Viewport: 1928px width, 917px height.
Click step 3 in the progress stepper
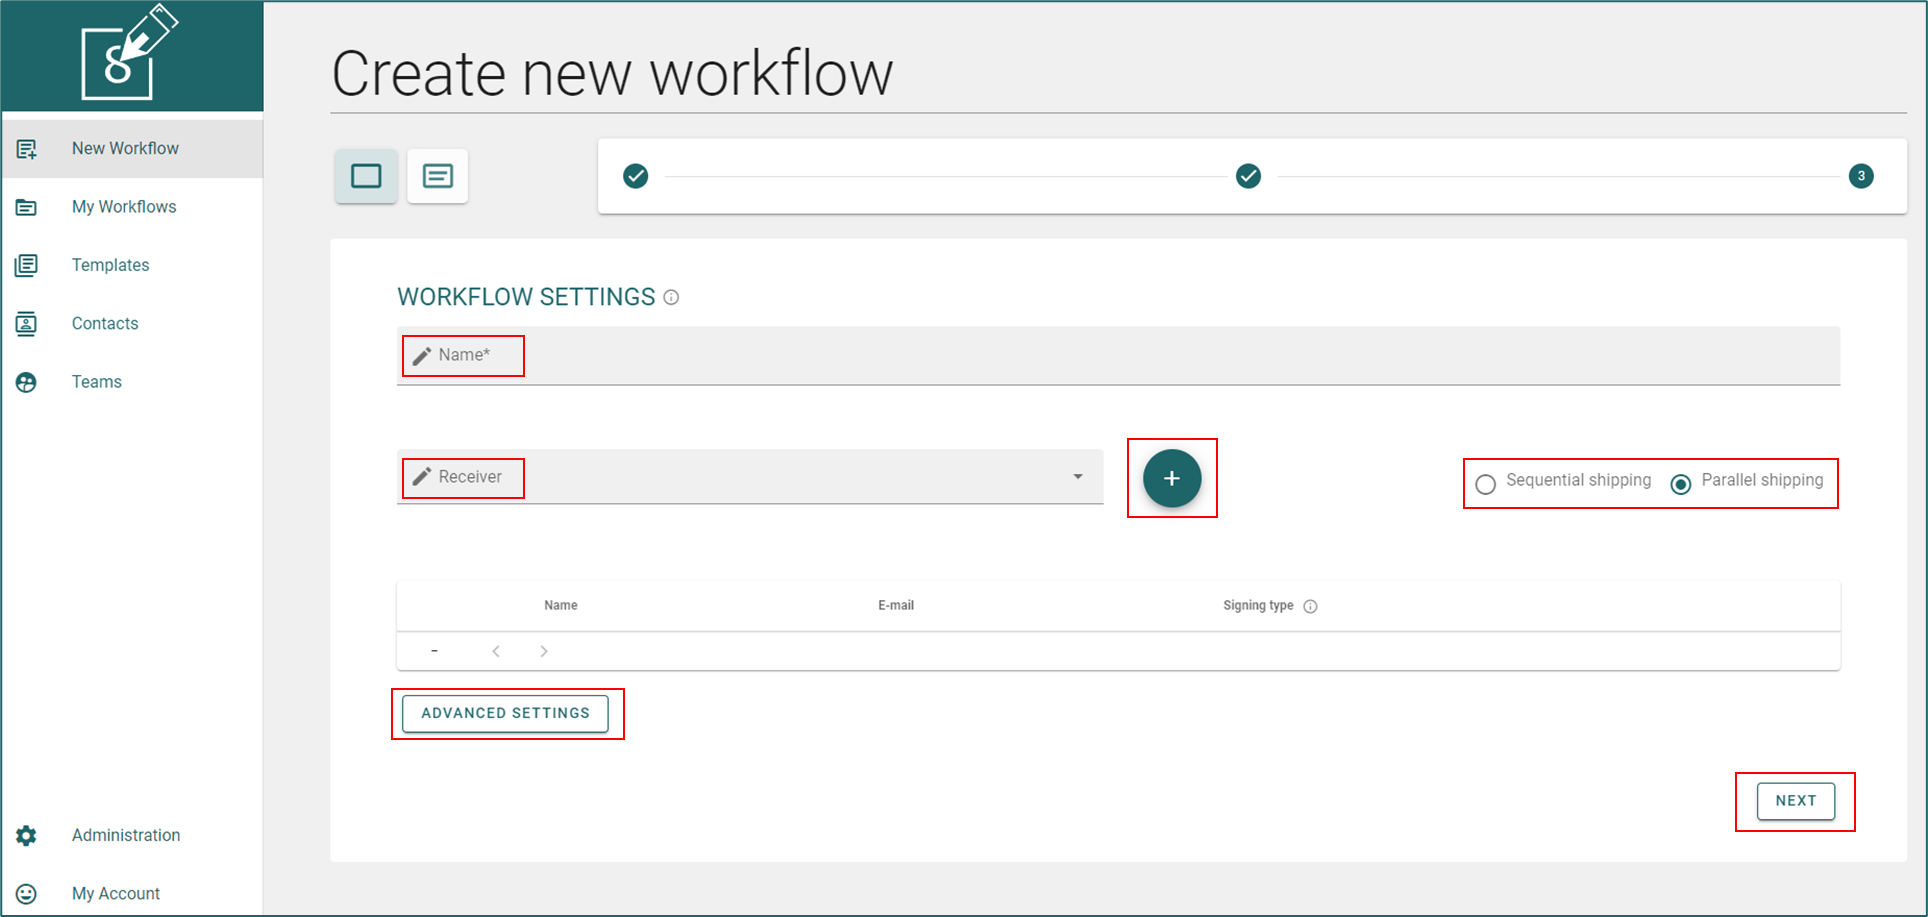(1861, 176)
